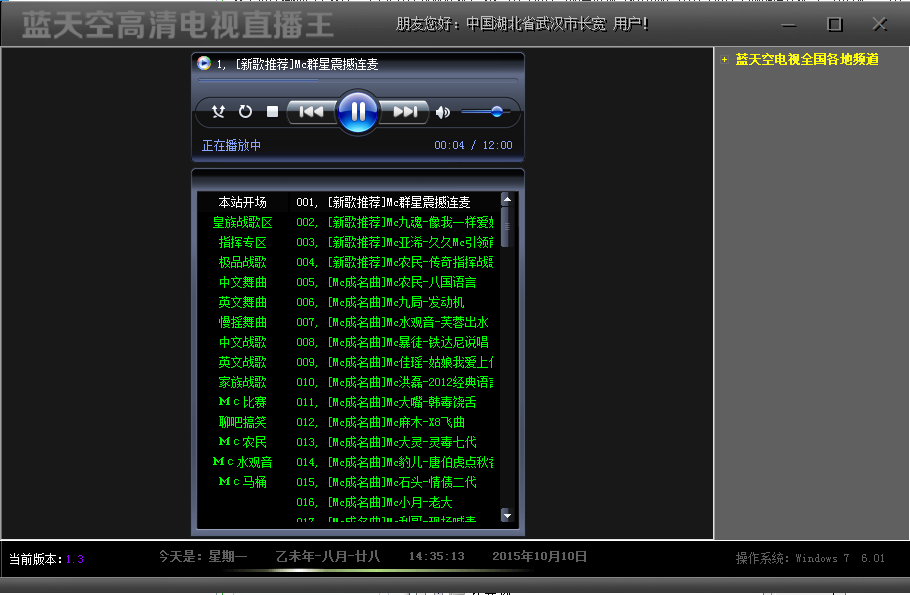Click the 乙未年-八月-廿八 lunar date

328,556
